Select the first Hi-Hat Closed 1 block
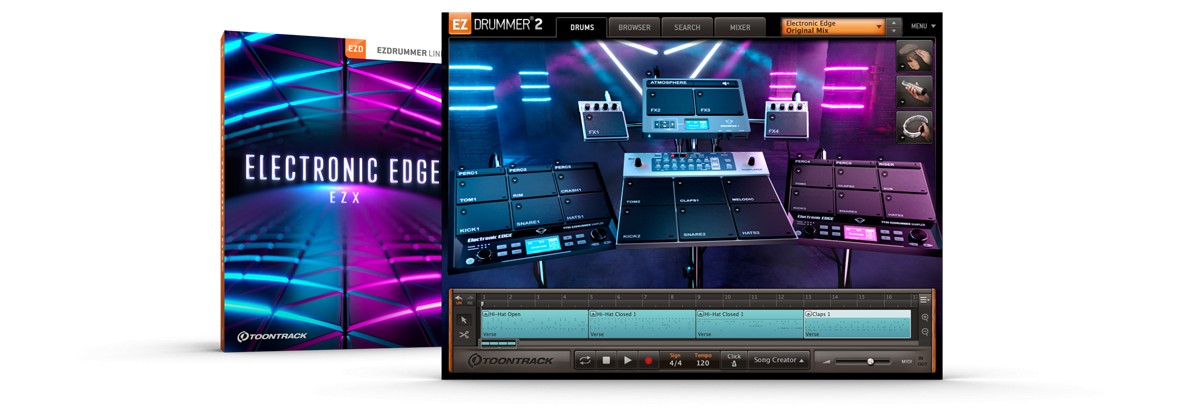The image size is (1200, 408). coord(642,324)
